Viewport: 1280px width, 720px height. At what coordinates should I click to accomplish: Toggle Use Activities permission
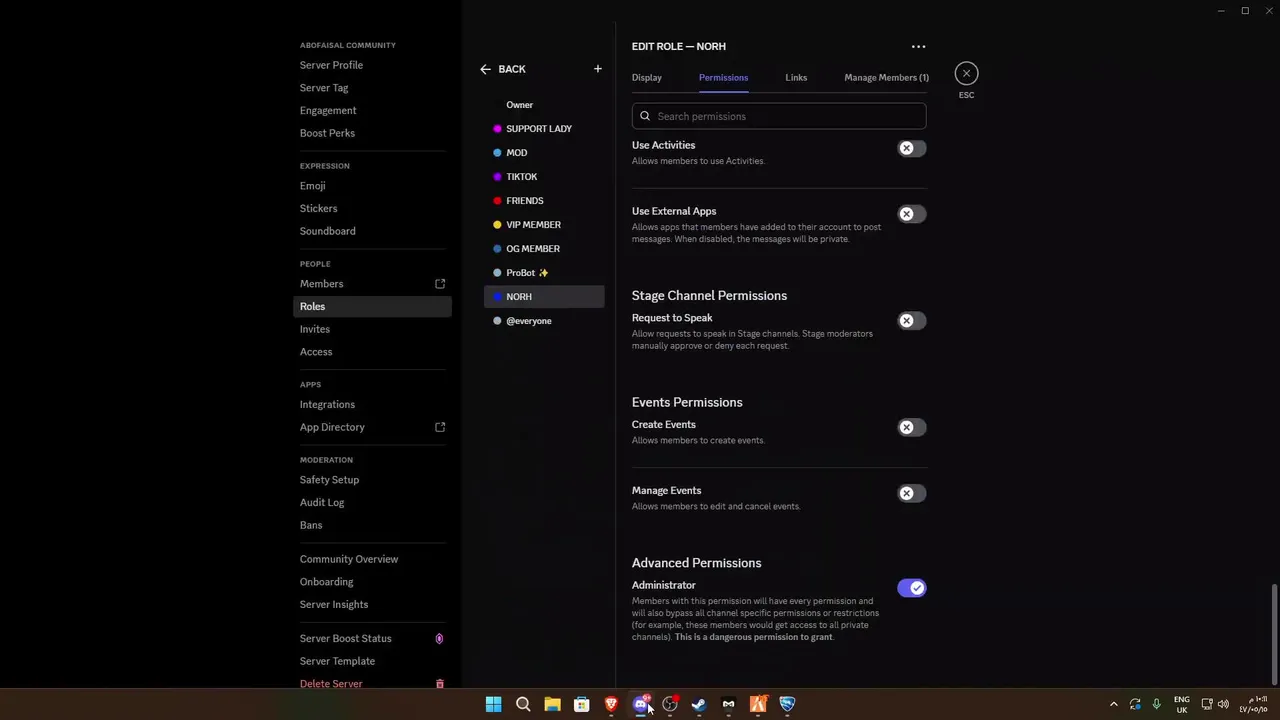pyautogui.click(x=911, y=148)
